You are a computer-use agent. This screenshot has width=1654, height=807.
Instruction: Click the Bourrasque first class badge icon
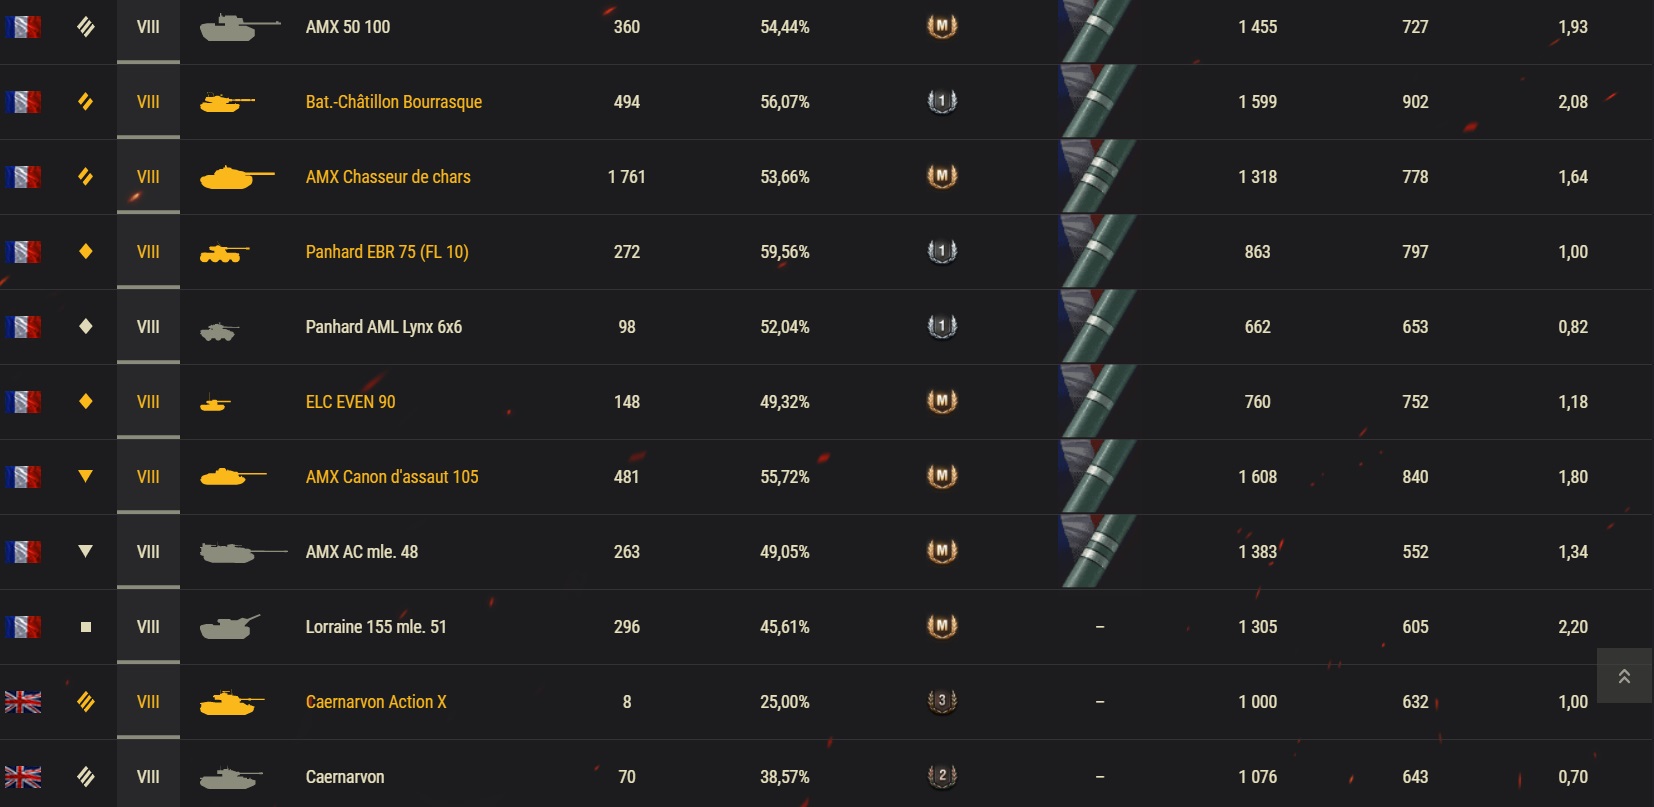[942, 102]
